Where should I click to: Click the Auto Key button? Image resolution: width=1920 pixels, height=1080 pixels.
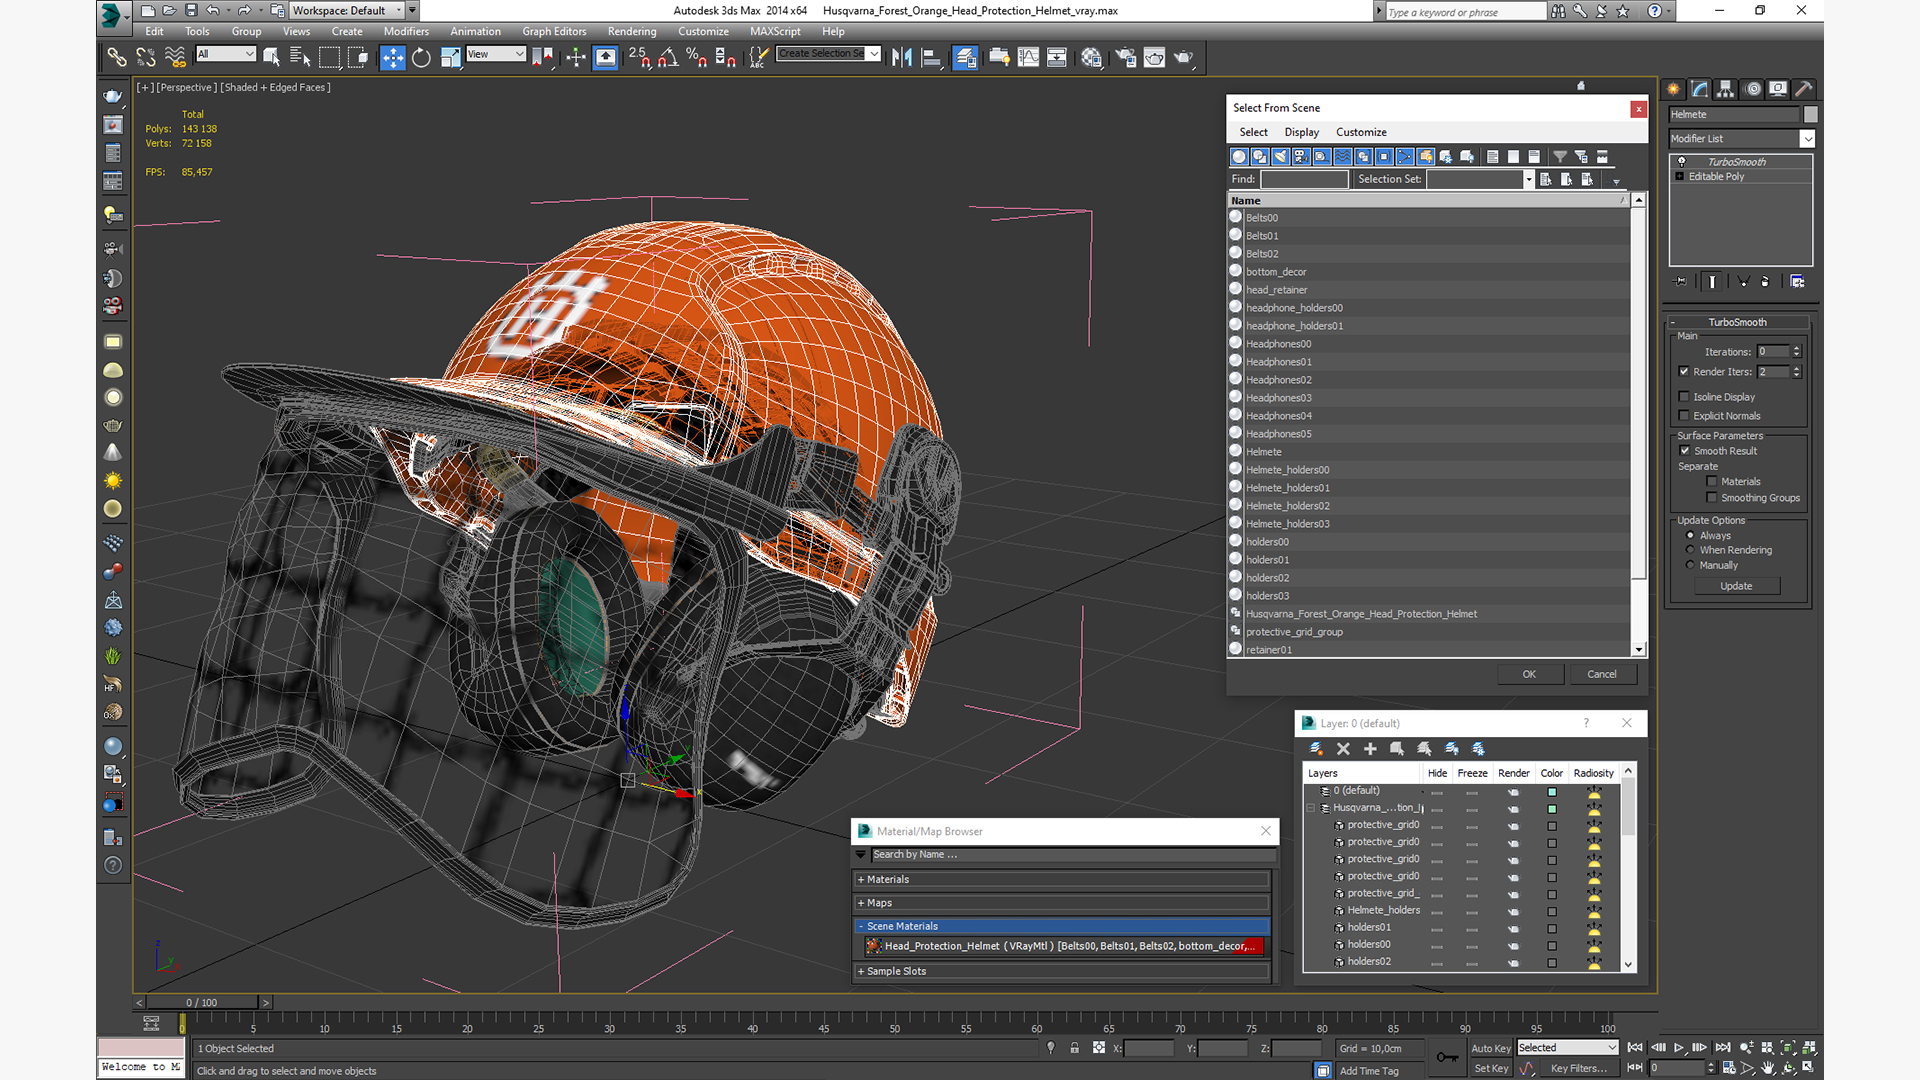click(1490, 1048)
